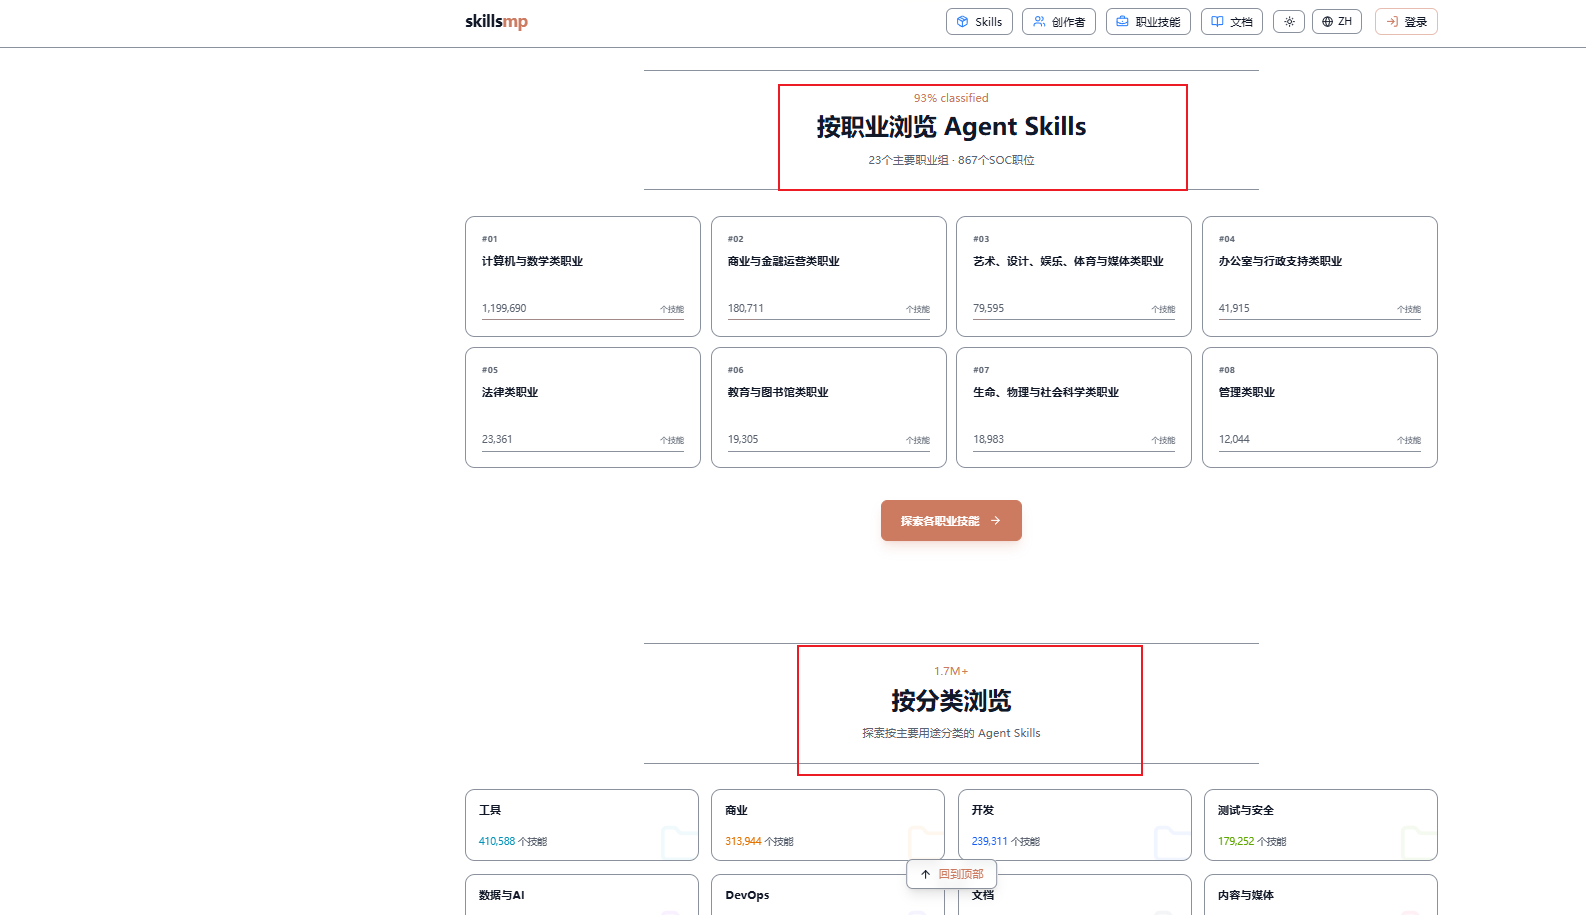The width and height of the screenshot is (1586, 915).
Task: Click the 180,711 skill count
Action: 746,308
